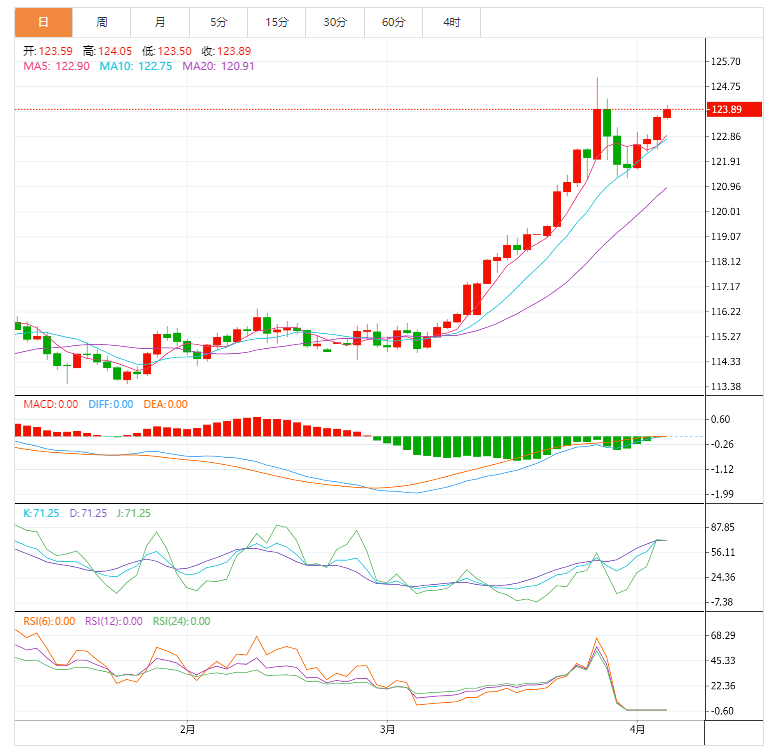The width and height of the screenshot is (778, 756).
Task: Switch to the 月 (monthly) tab
Action: [160, 22]
